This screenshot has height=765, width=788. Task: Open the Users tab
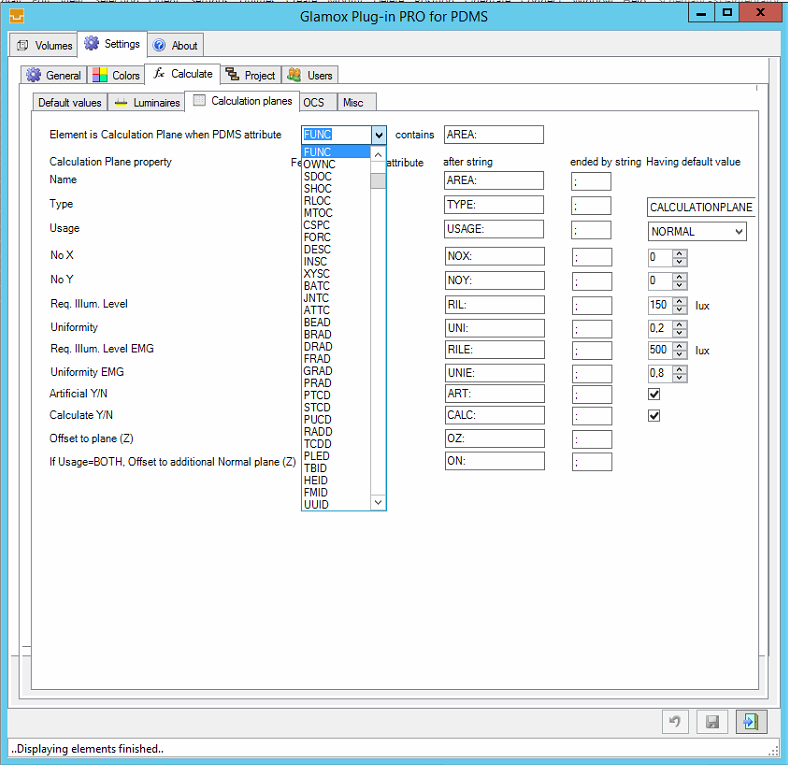tap(310, 75)
